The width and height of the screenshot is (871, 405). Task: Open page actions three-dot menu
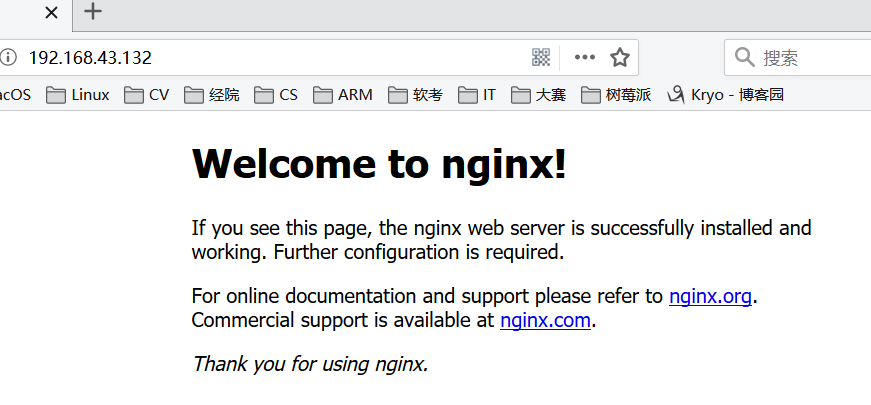[584, 57]
